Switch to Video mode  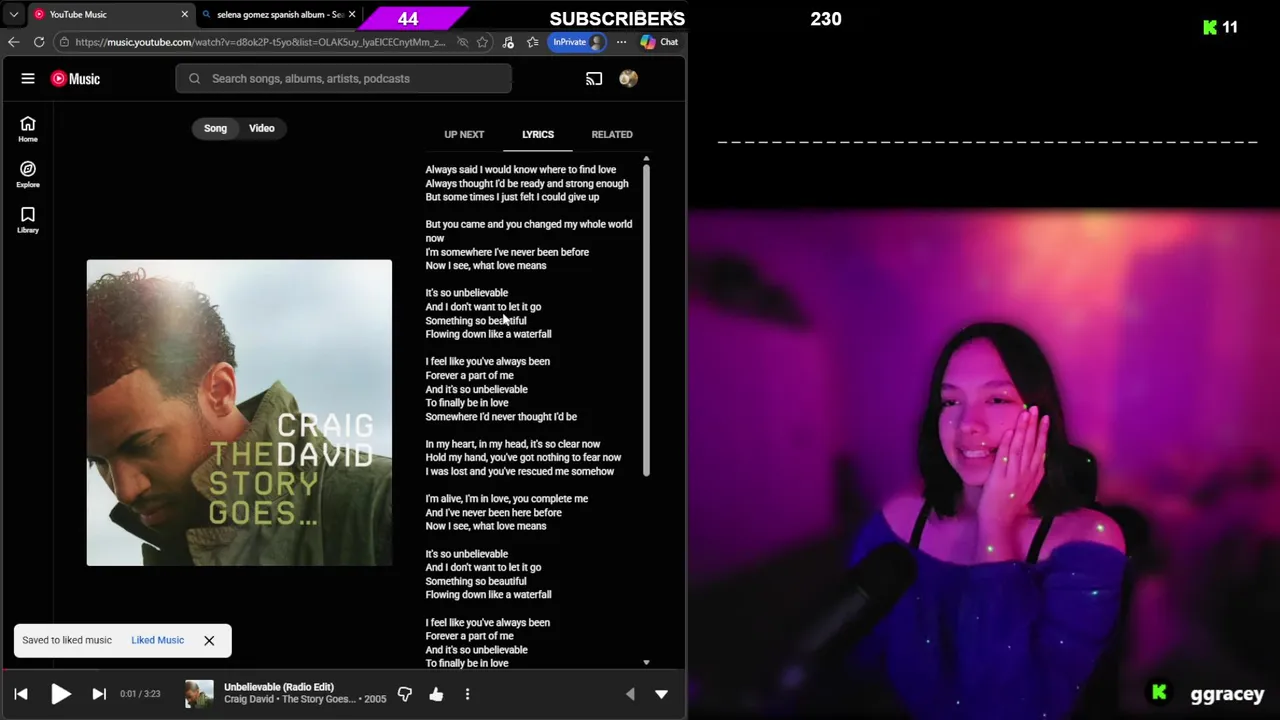tap(262, 128)
